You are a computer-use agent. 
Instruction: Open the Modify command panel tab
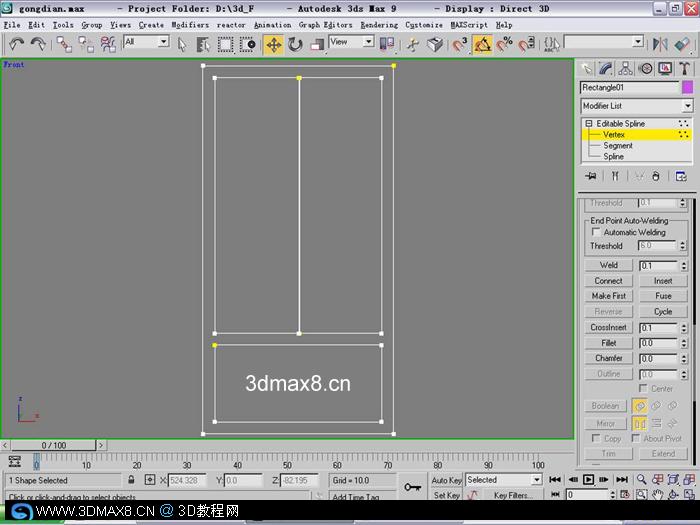point(606,68)
